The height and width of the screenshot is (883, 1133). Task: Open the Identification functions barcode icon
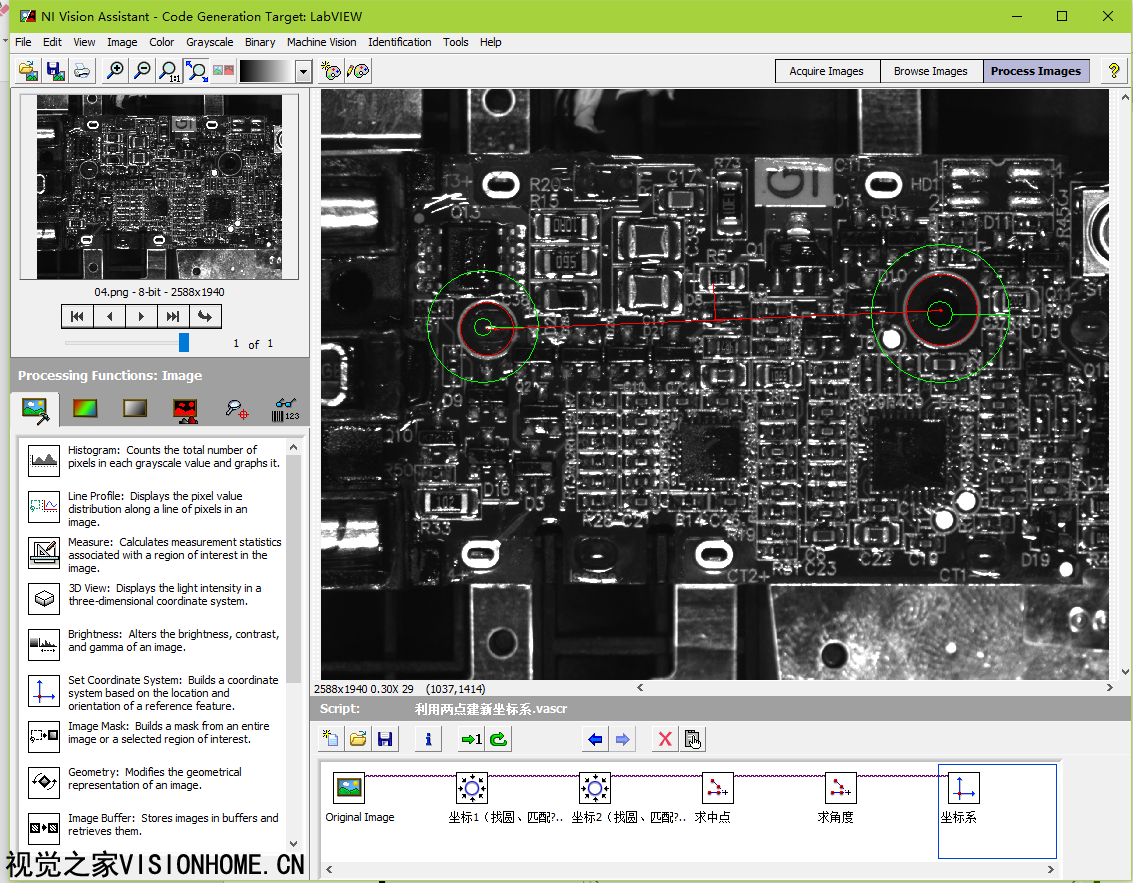[x=286, y=408]
